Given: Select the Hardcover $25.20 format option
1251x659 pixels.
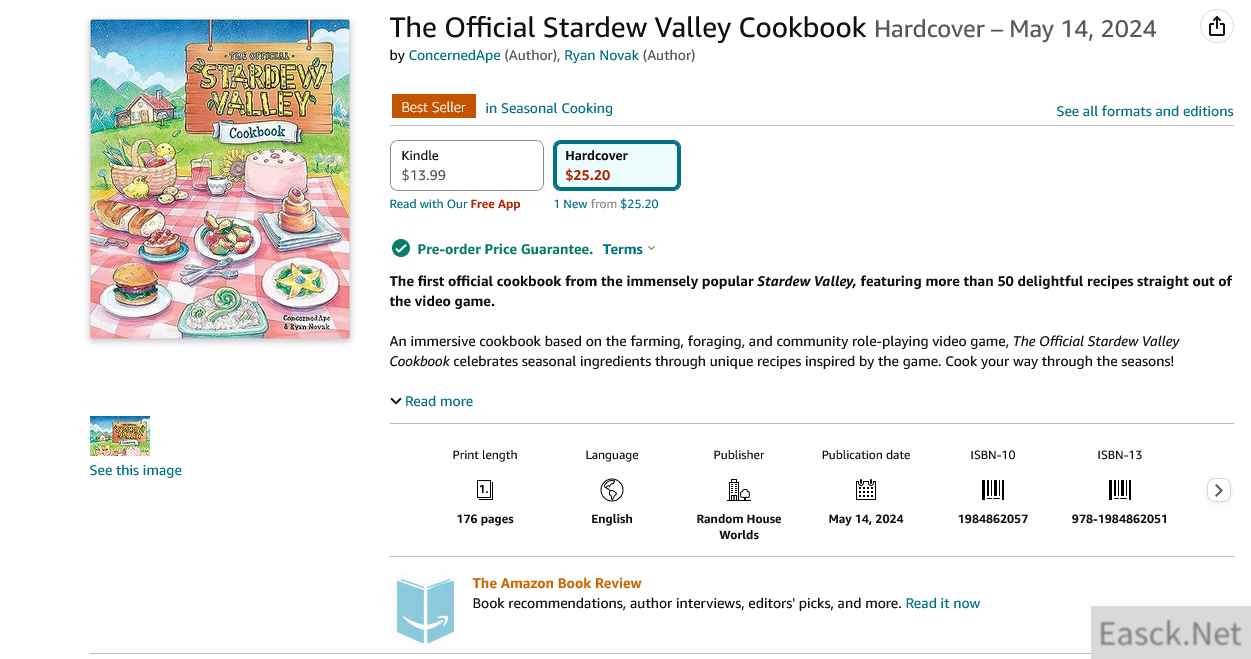Looking at the screenshot, I should tap(617, 165).
